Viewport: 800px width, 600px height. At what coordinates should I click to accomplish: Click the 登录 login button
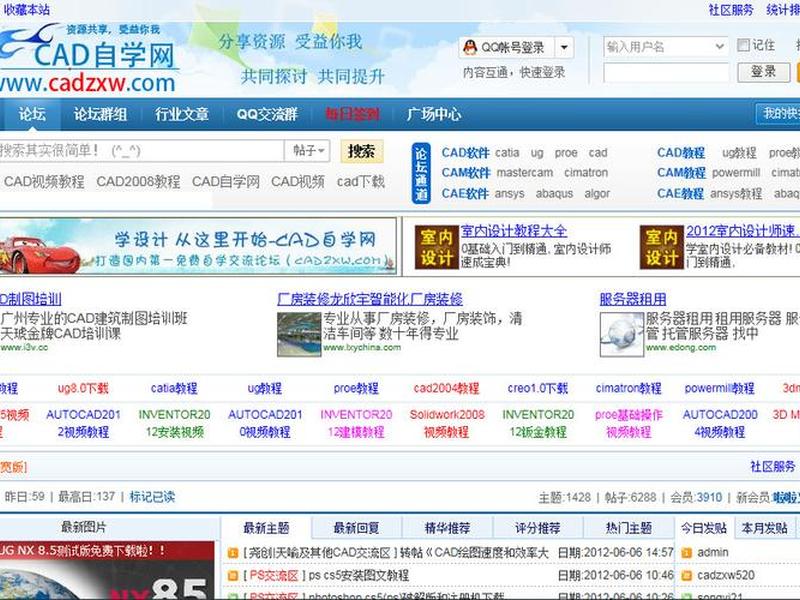(763, 72)
